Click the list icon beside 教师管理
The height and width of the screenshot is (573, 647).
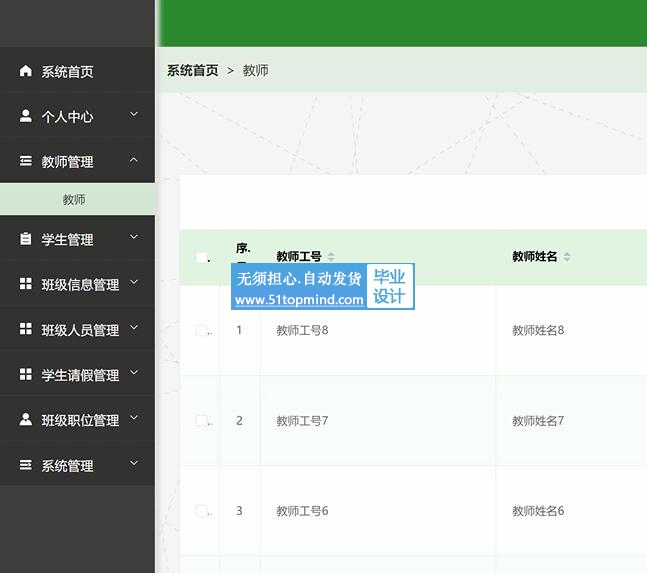26,161
